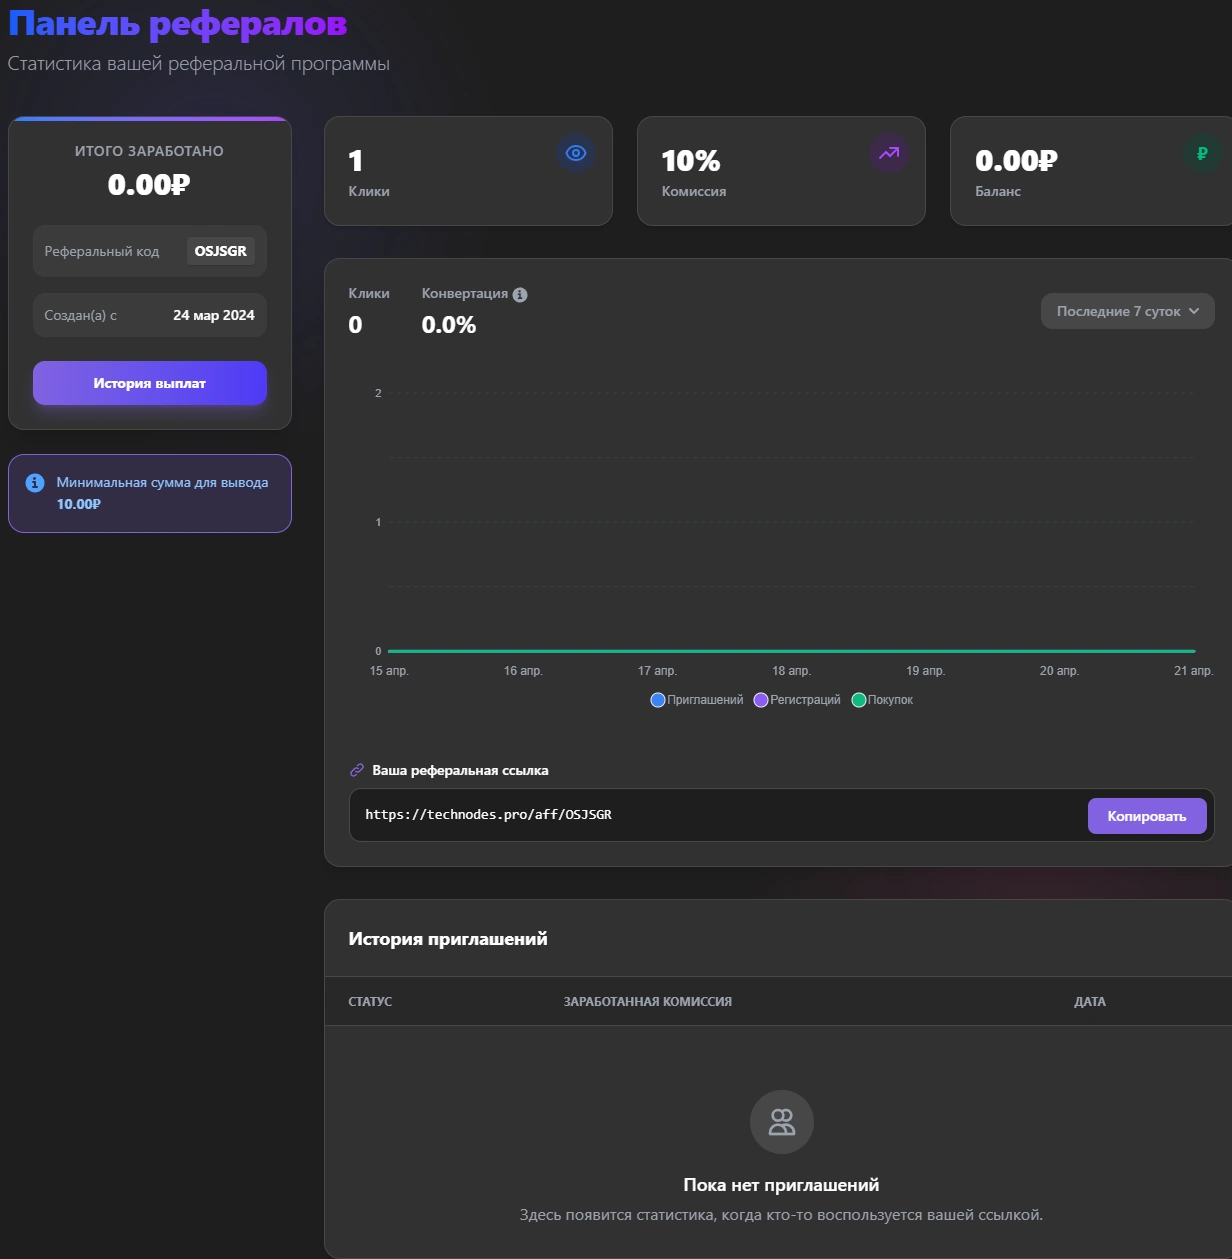Click the info icon next to Конвертация

pyautogui.click(x=520, y=295)
